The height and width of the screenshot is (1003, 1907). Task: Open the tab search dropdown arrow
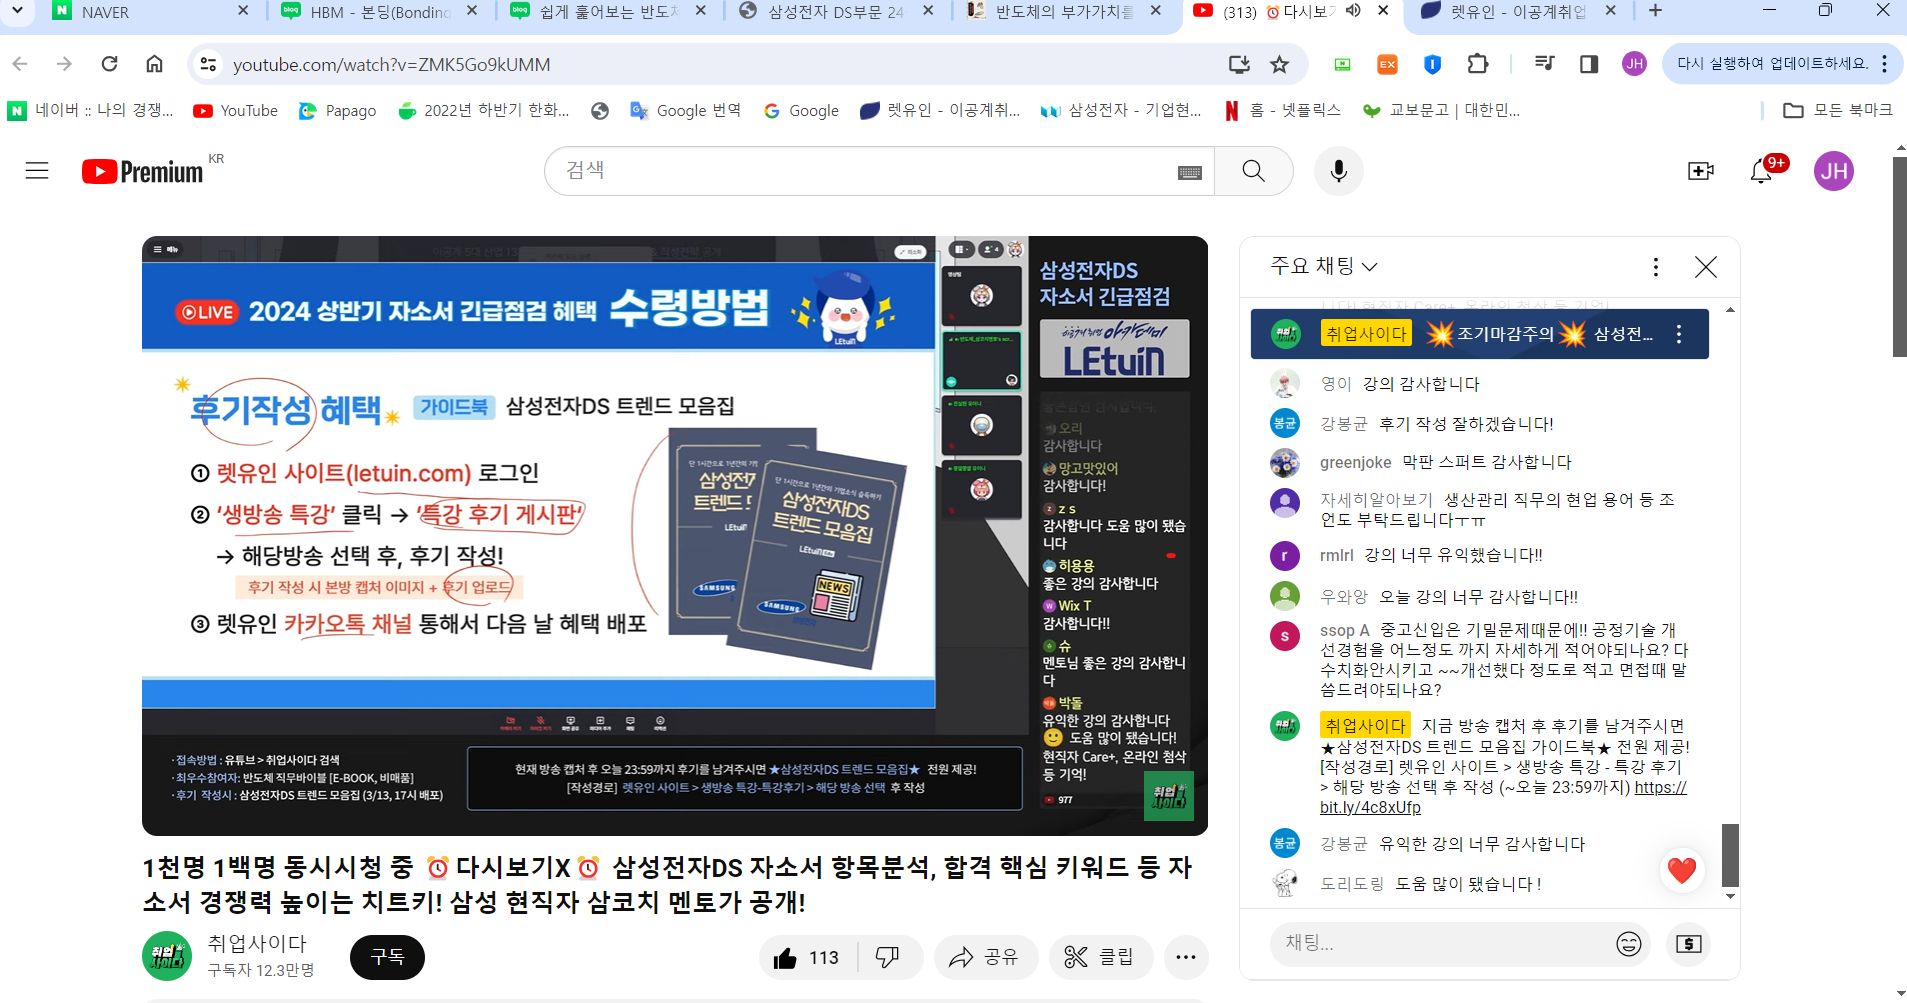click(17, 11)
